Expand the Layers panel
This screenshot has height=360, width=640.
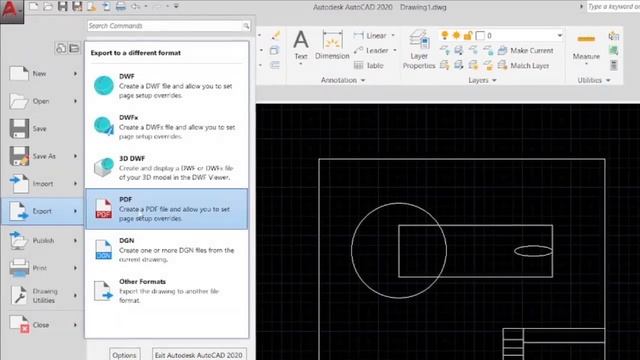tap(482, 80)
